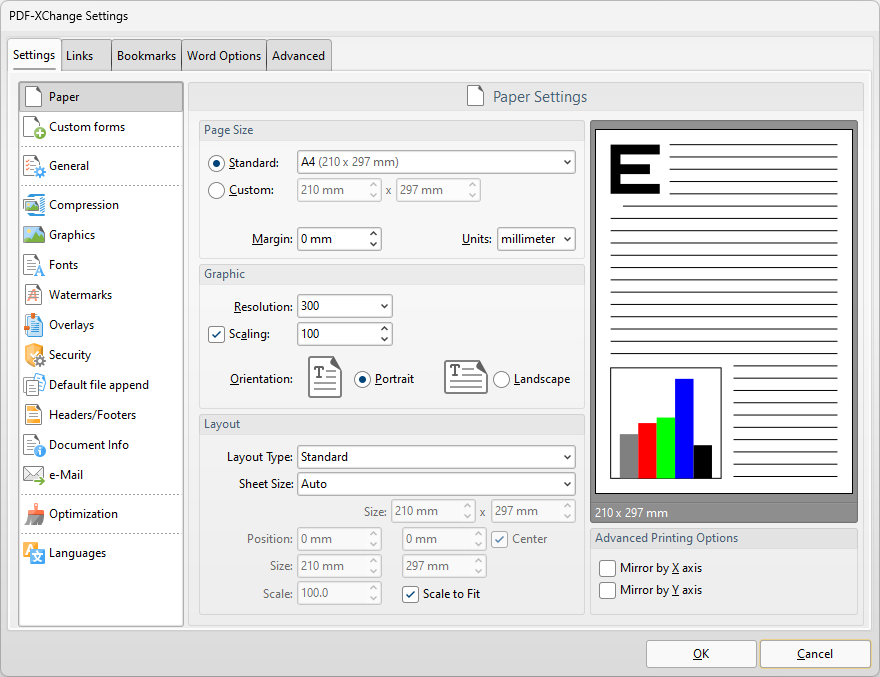Increase the Scaling value with up arrow
Image resolution: width=880 pixels, height=677 pixels.
384,328
